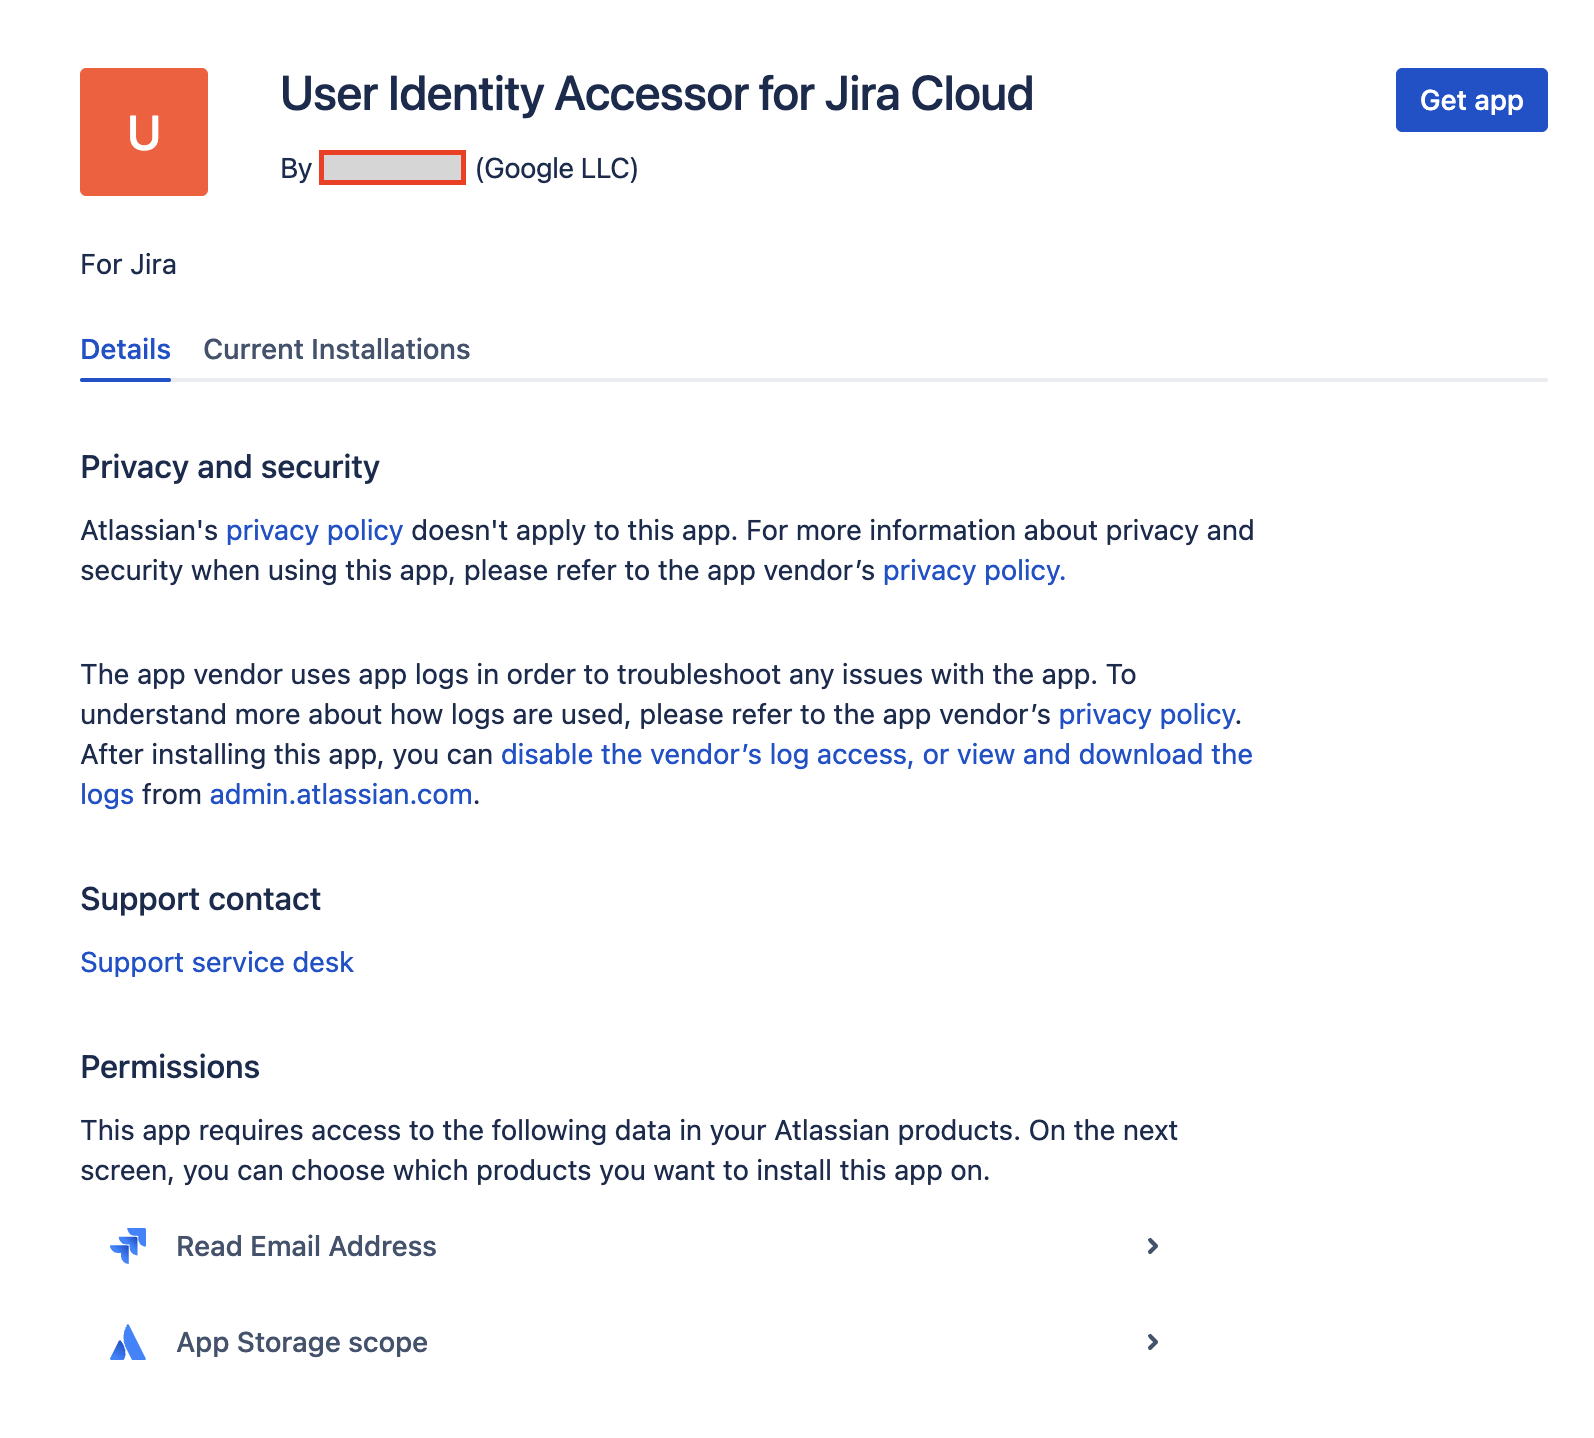Image resolution: width=1594 pixels, height=1438 pixels.
Task: Open the app vendor's privacy policy link in first paragraph
Action: point(973,570)
